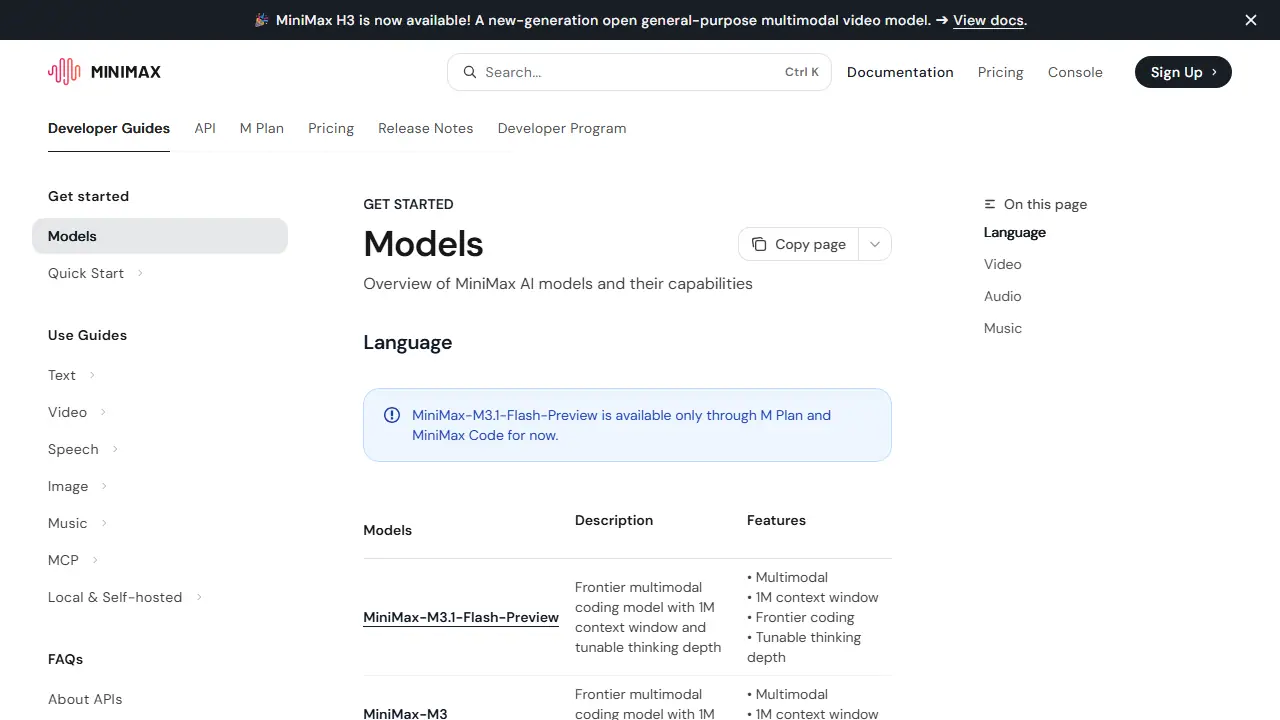The height and width of the screenshot is (720, 1280).
Task: Click the MiniMax logo
Action: [104, 72]
